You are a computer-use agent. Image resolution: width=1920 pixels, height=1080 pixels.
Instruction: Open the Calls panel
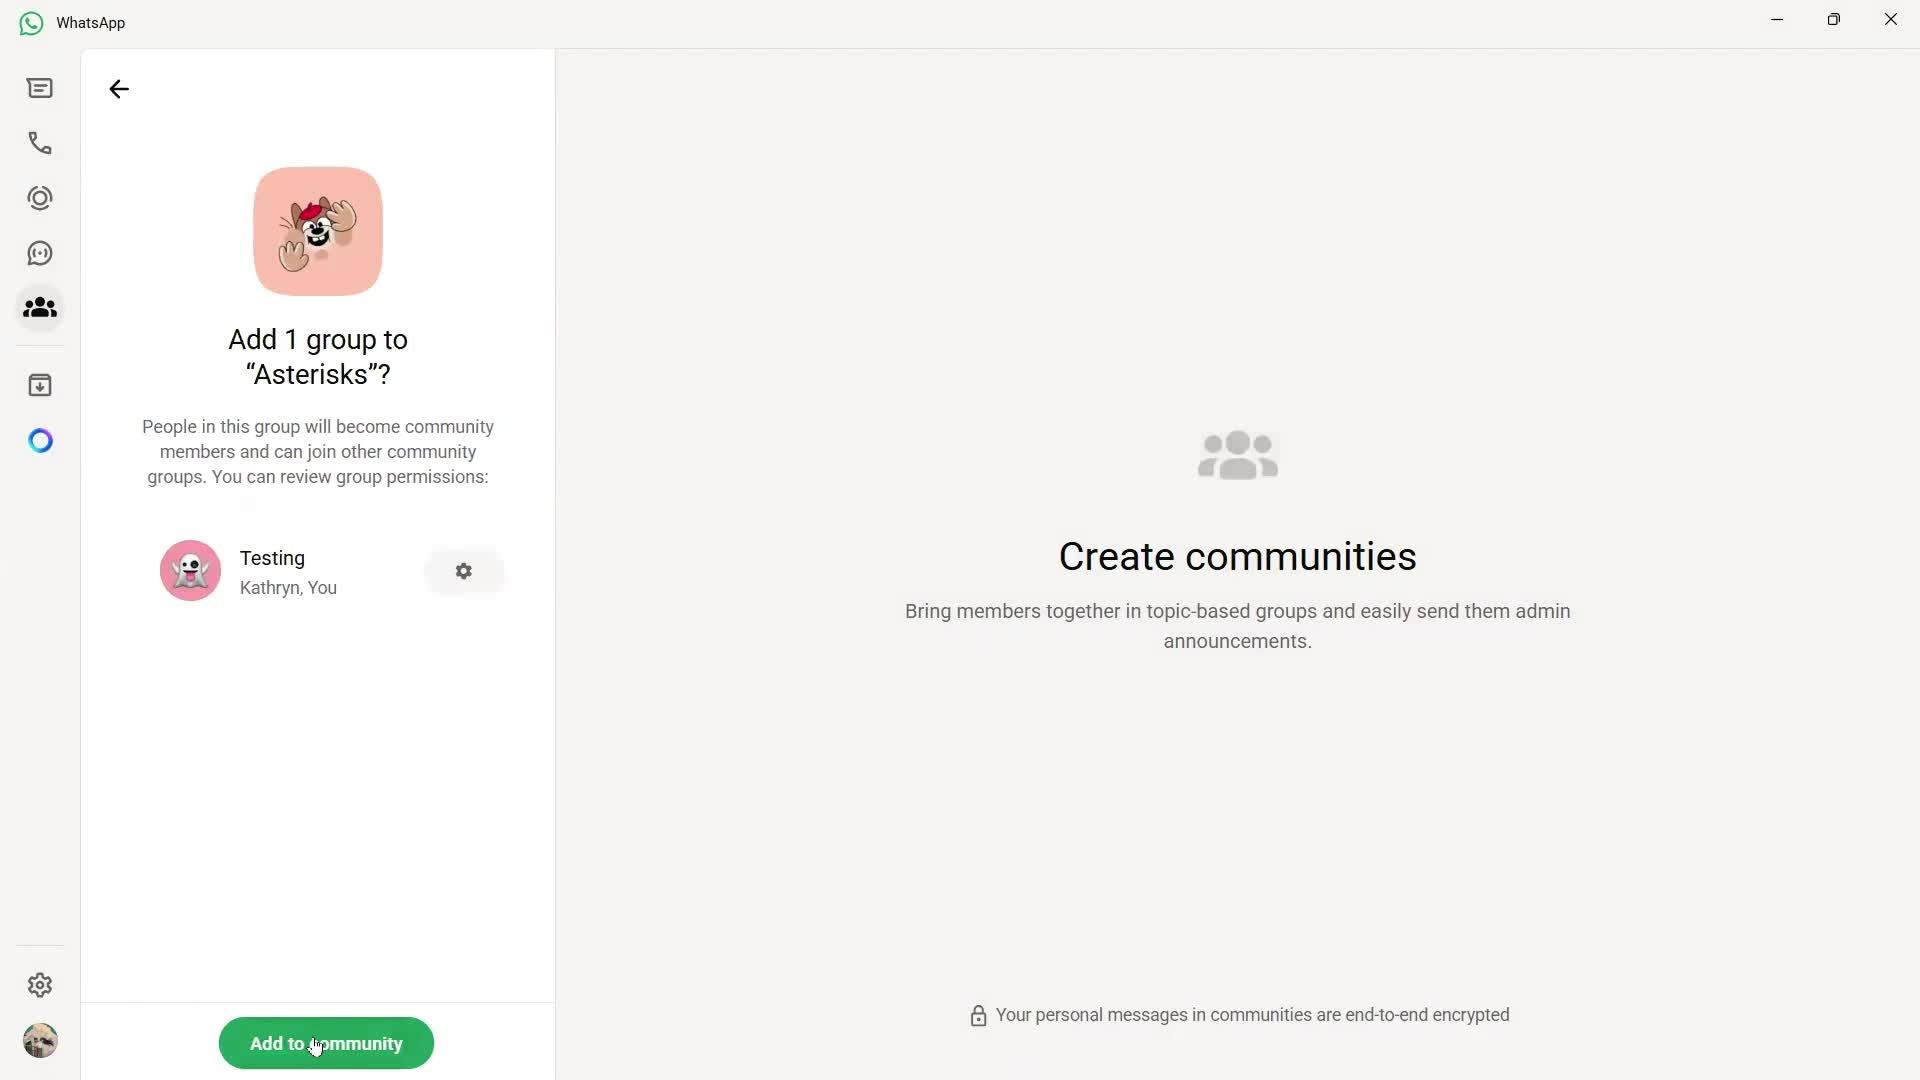click(x=39, y=143)
